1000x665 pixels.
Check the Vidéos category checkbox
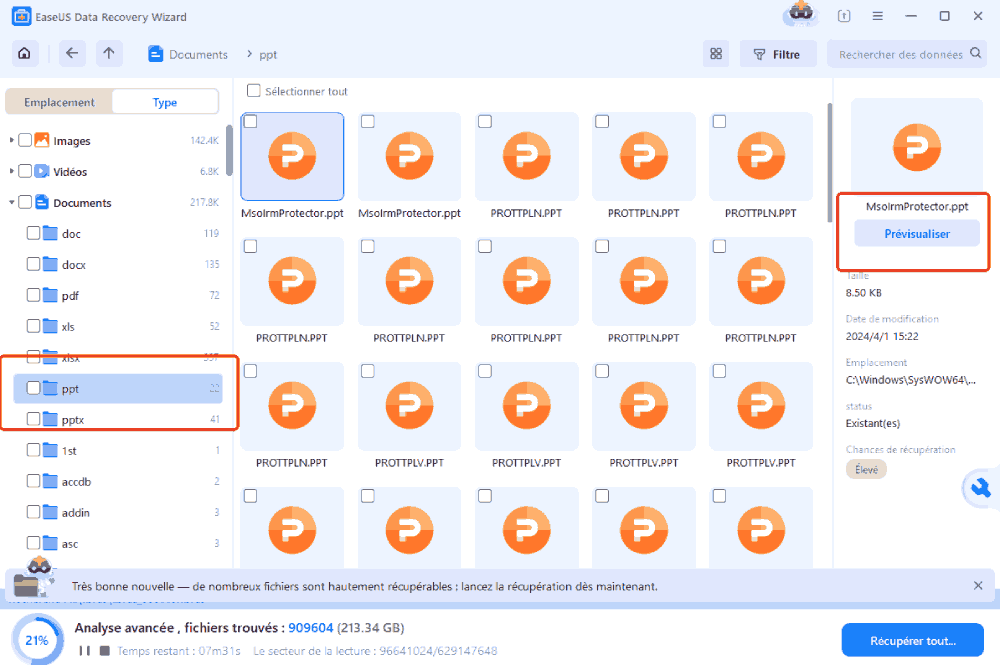tap(25, 171)
